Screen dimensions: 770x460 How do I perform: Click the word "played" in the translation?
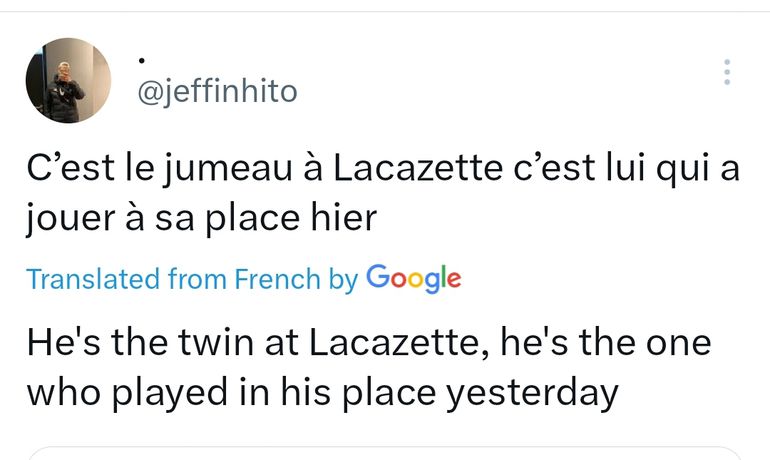166,394
